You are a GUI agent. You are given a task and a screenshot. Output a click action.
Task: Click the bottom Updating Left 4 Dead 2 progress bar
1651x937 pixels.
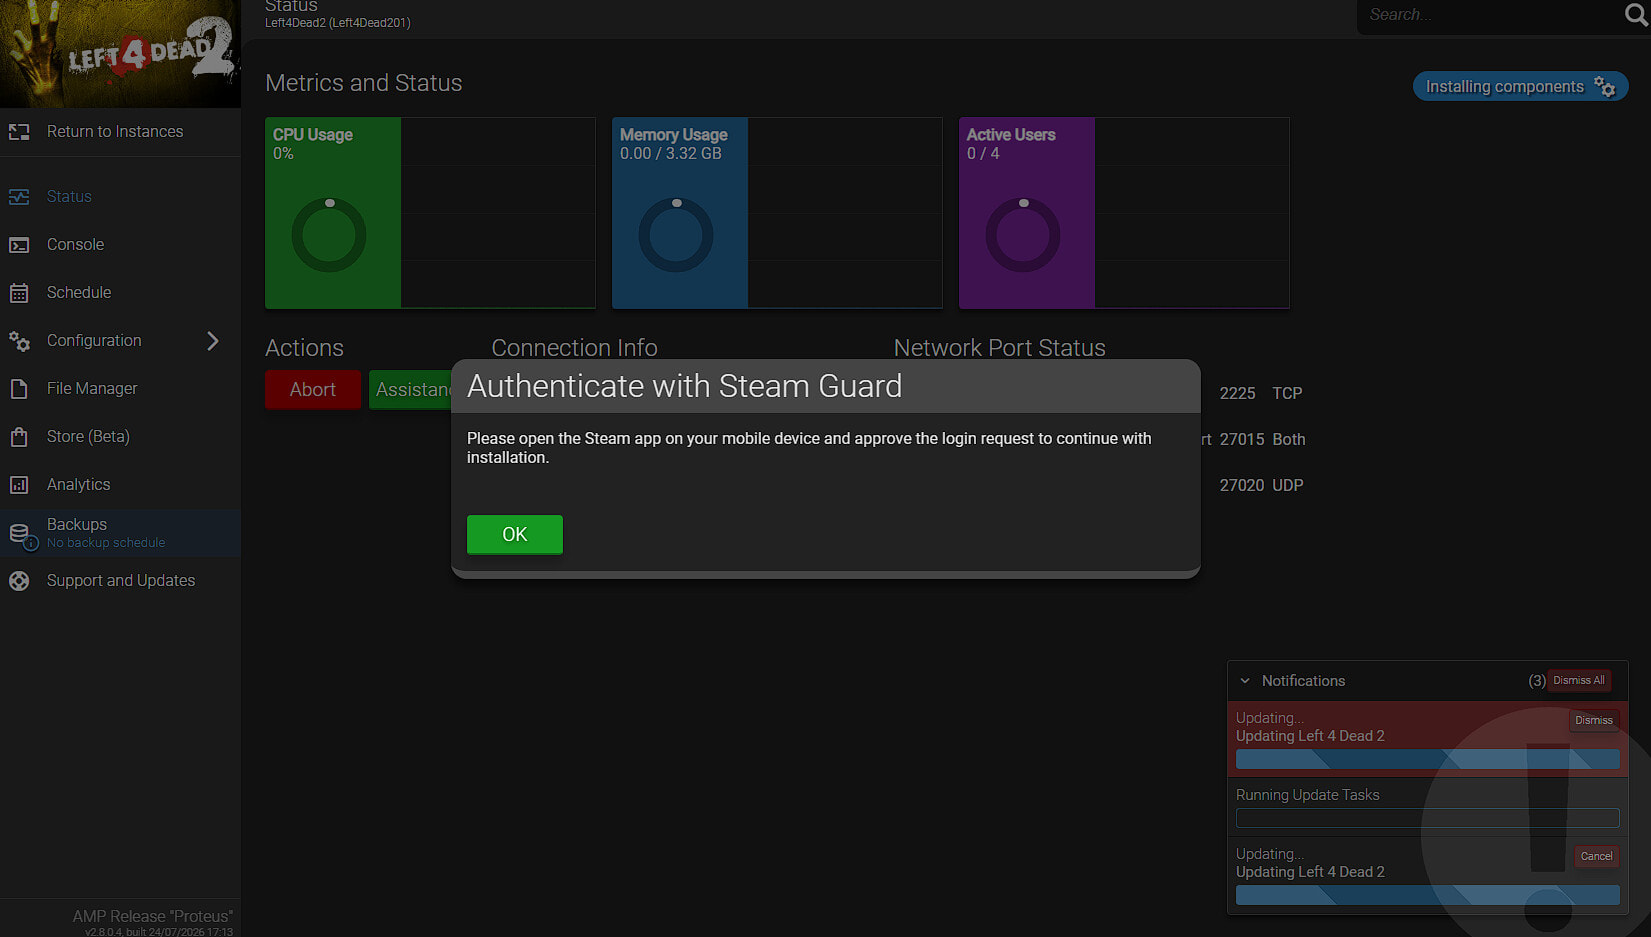pos(1427,896)
